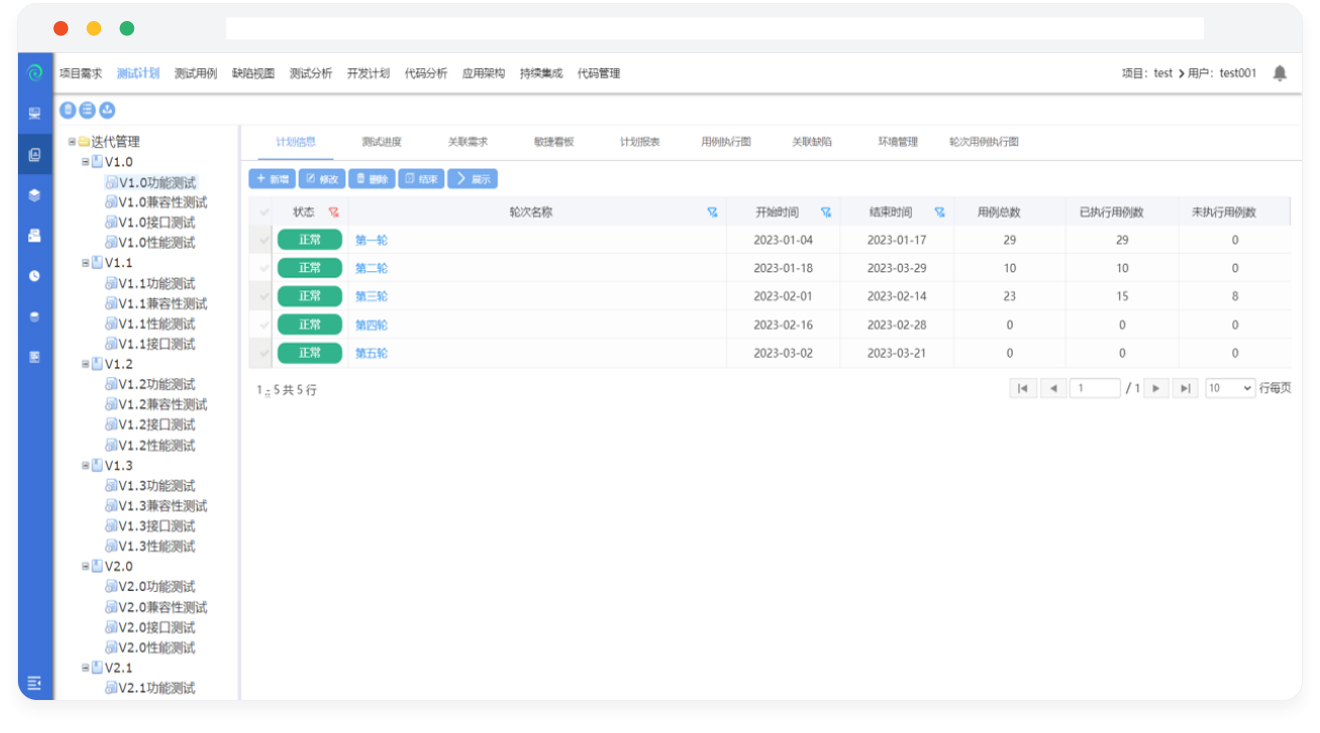Collapse the V2.0 tree node
1320x733 pixels.
pos(86,566)
